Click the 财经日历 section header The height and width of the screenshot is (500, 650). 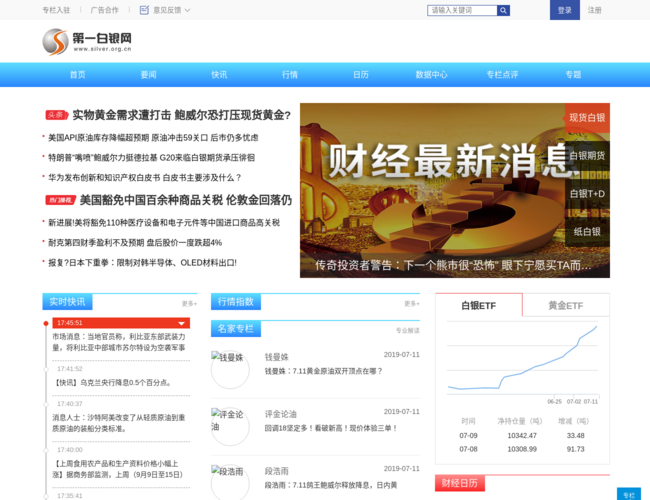tap(460, 483)
